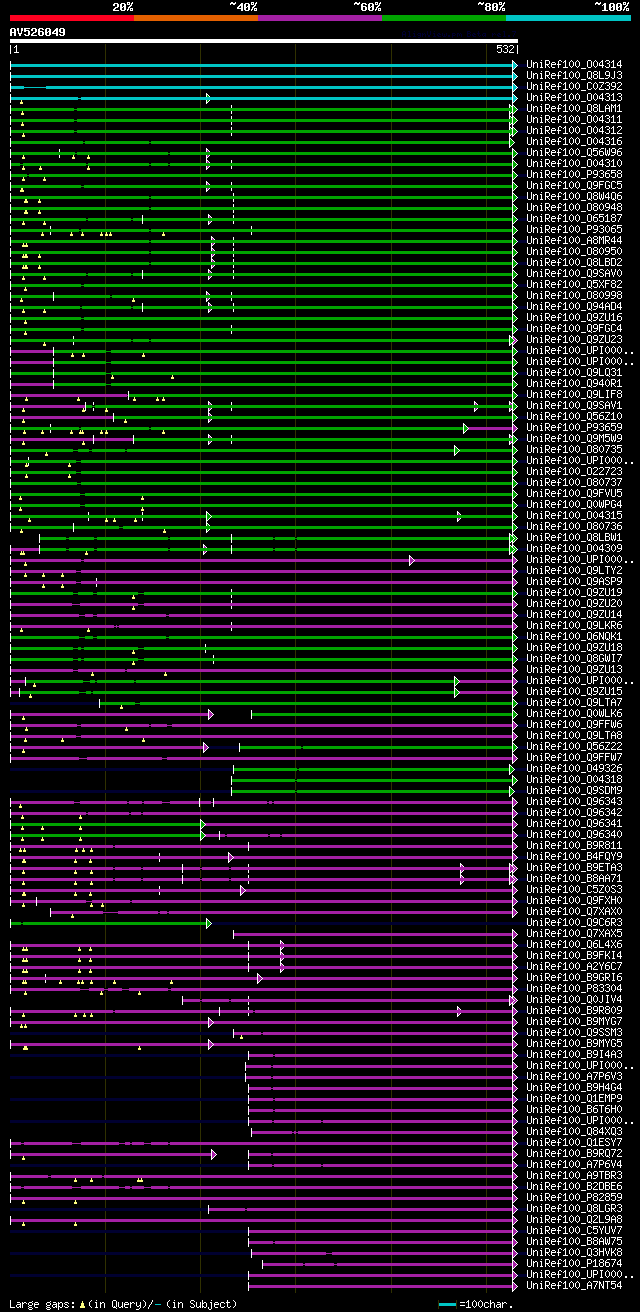Select hit UniRef100_P93659
The image size is (640, 1312).
(574, 428)
